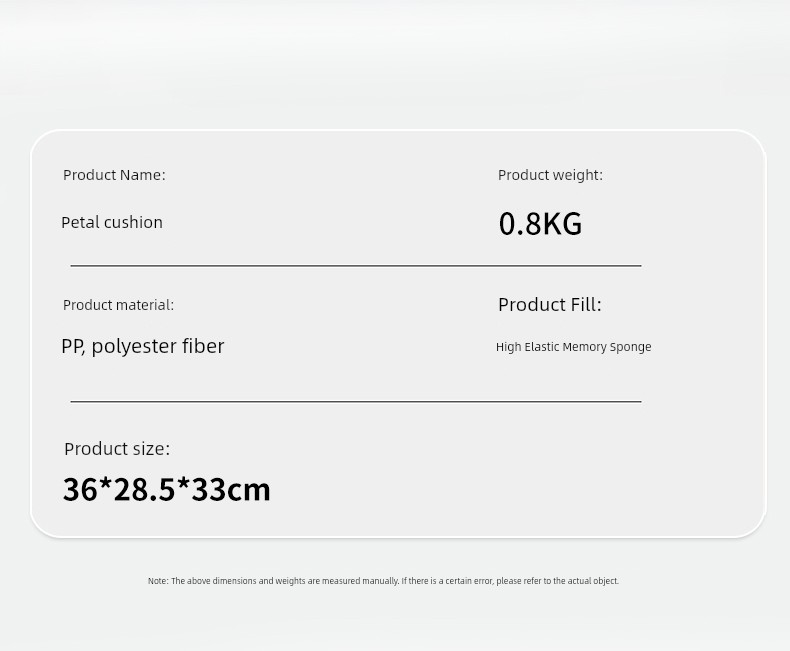This screenshot has width=790, height=651.
Task: Select PP, polyester fiber text
Action: (143, 346)
